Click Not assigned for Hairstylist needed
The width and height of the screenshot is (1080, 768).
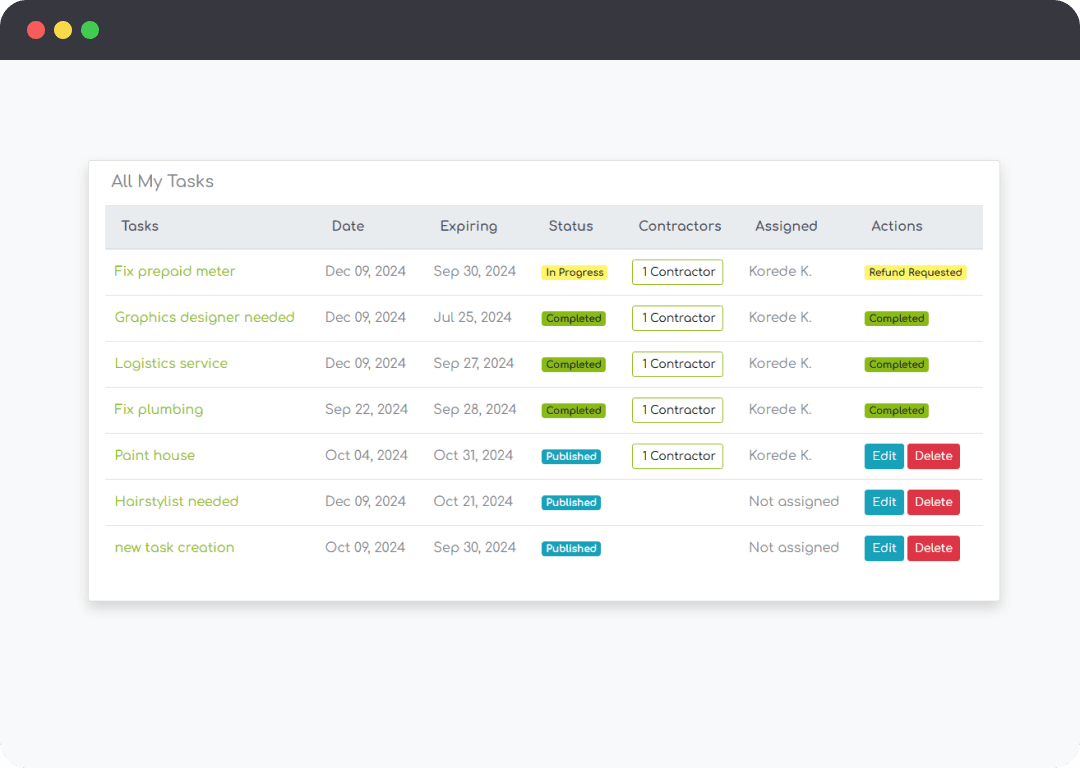point(793,501)
